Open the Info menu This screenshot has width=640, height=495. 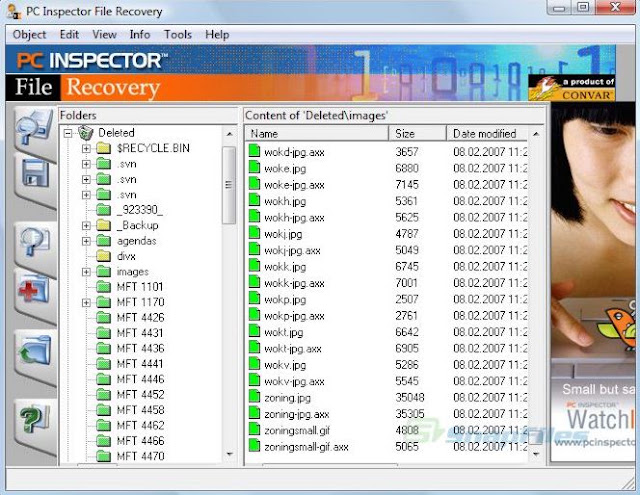pyautogui.click(x=140, y=34)
